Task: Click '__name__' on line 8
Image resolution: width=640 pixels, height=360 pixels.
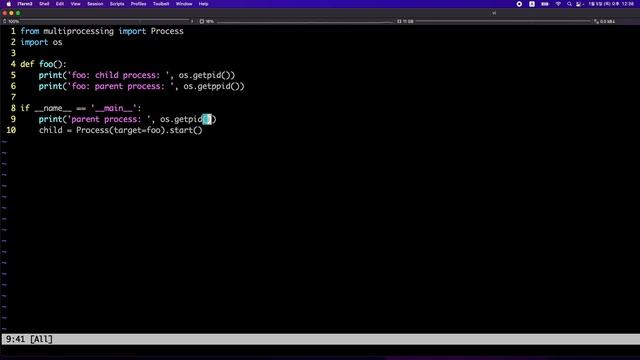Action: point(53,109)
